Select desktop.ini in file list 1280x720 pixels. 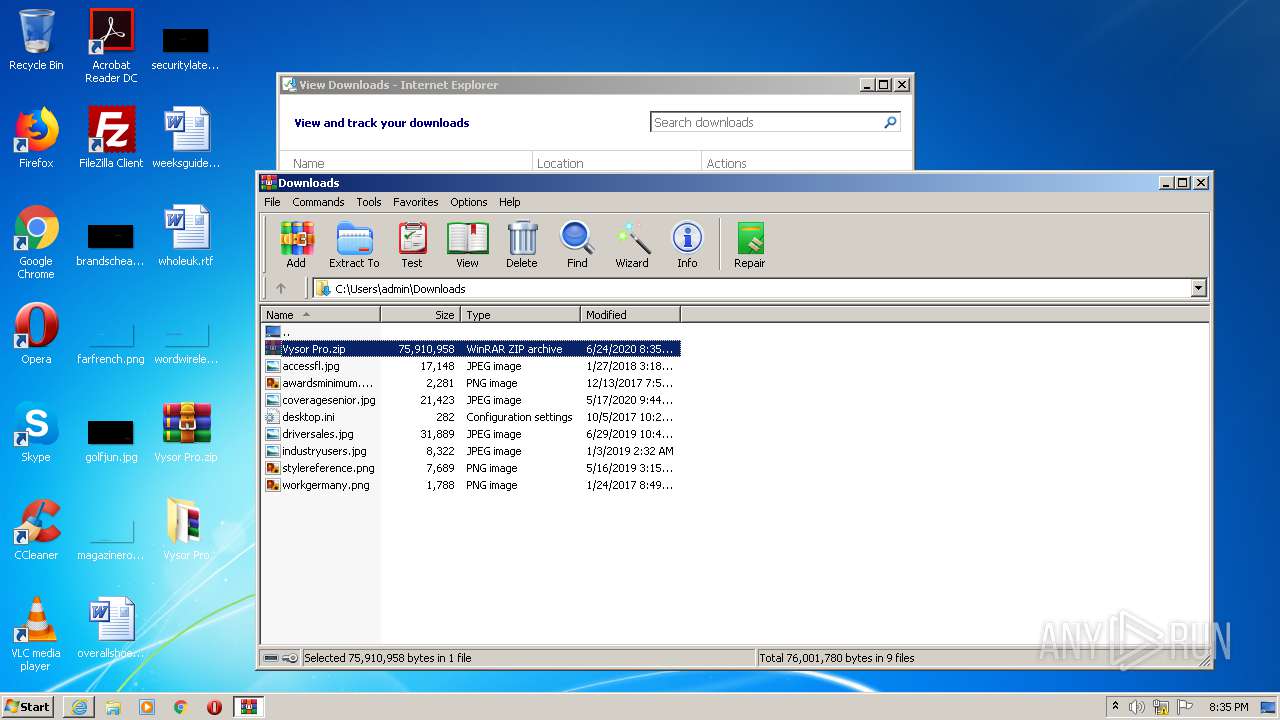click(x=471, y=417)
